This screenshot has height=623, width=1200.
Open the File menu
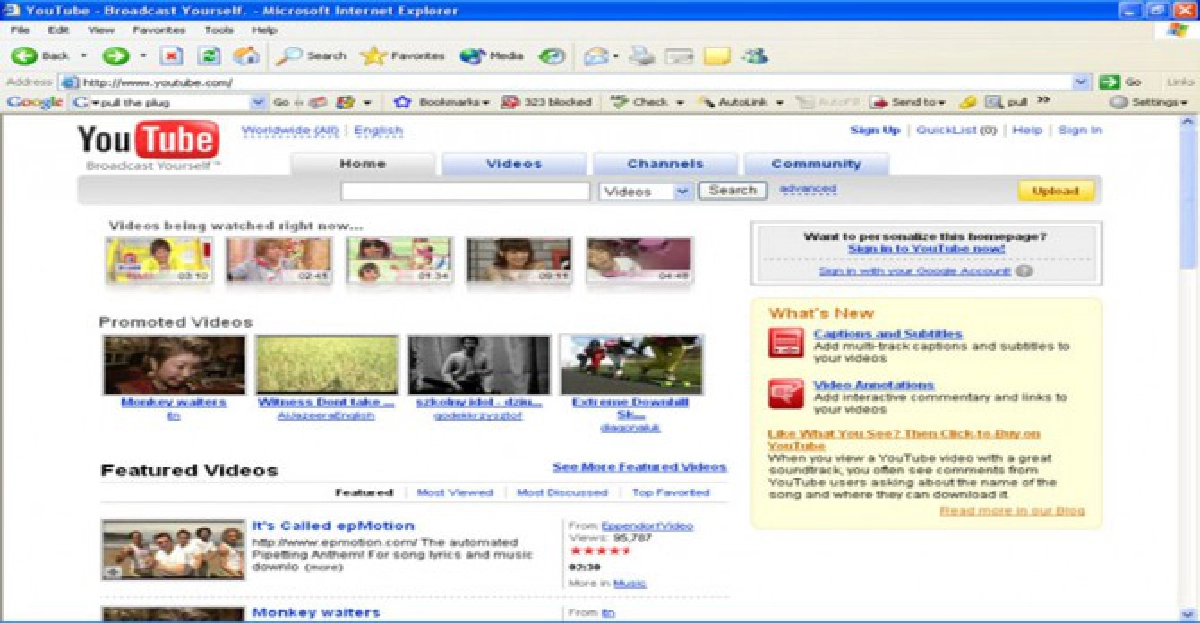[x=20, y=30]
